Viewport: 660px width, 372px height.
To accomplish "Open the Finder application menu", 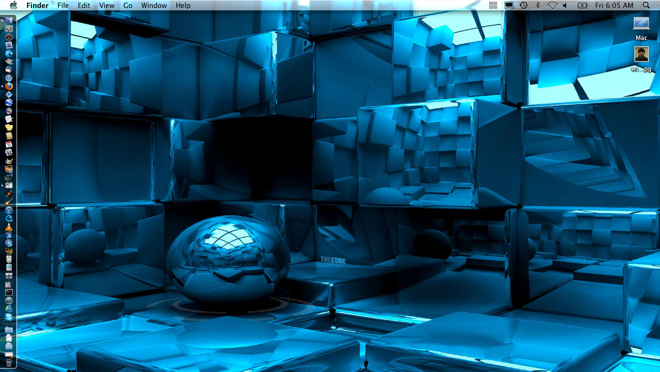I will tap(37, 5).
